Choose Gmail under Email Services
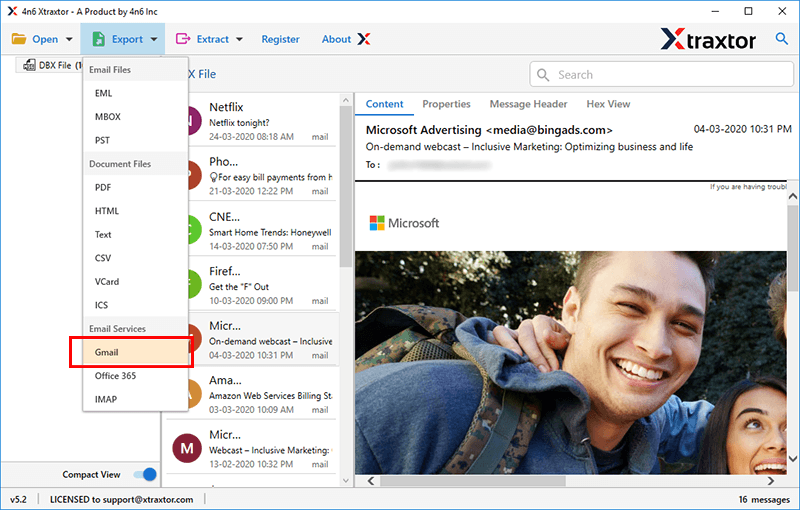 point(135,352)
